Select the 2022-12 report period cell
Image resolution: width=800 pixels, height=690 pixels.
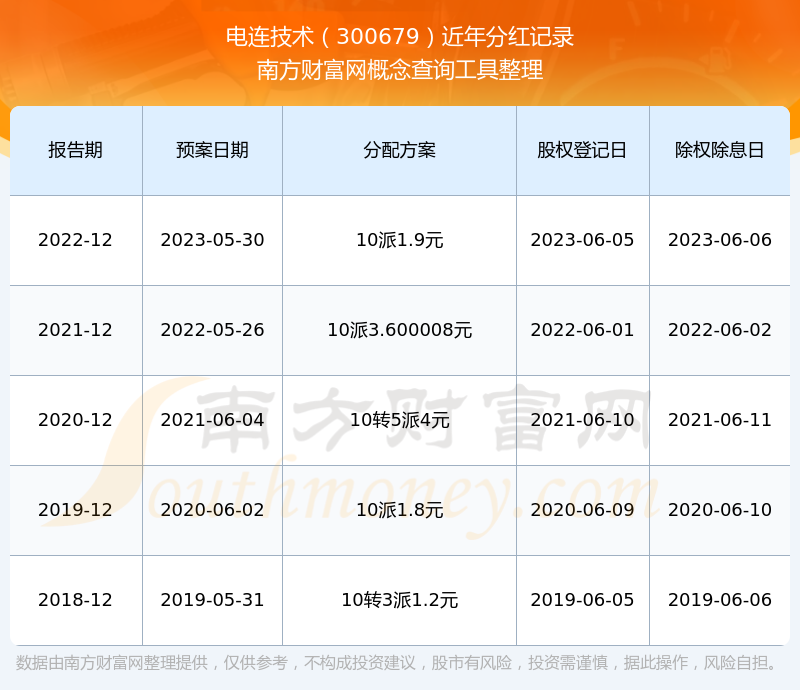[76, 240]
